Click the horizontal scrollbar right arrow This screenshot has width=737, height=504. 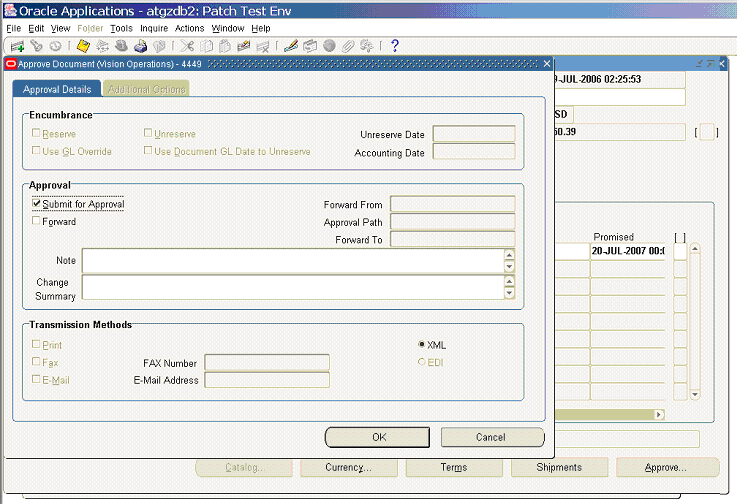659,414
